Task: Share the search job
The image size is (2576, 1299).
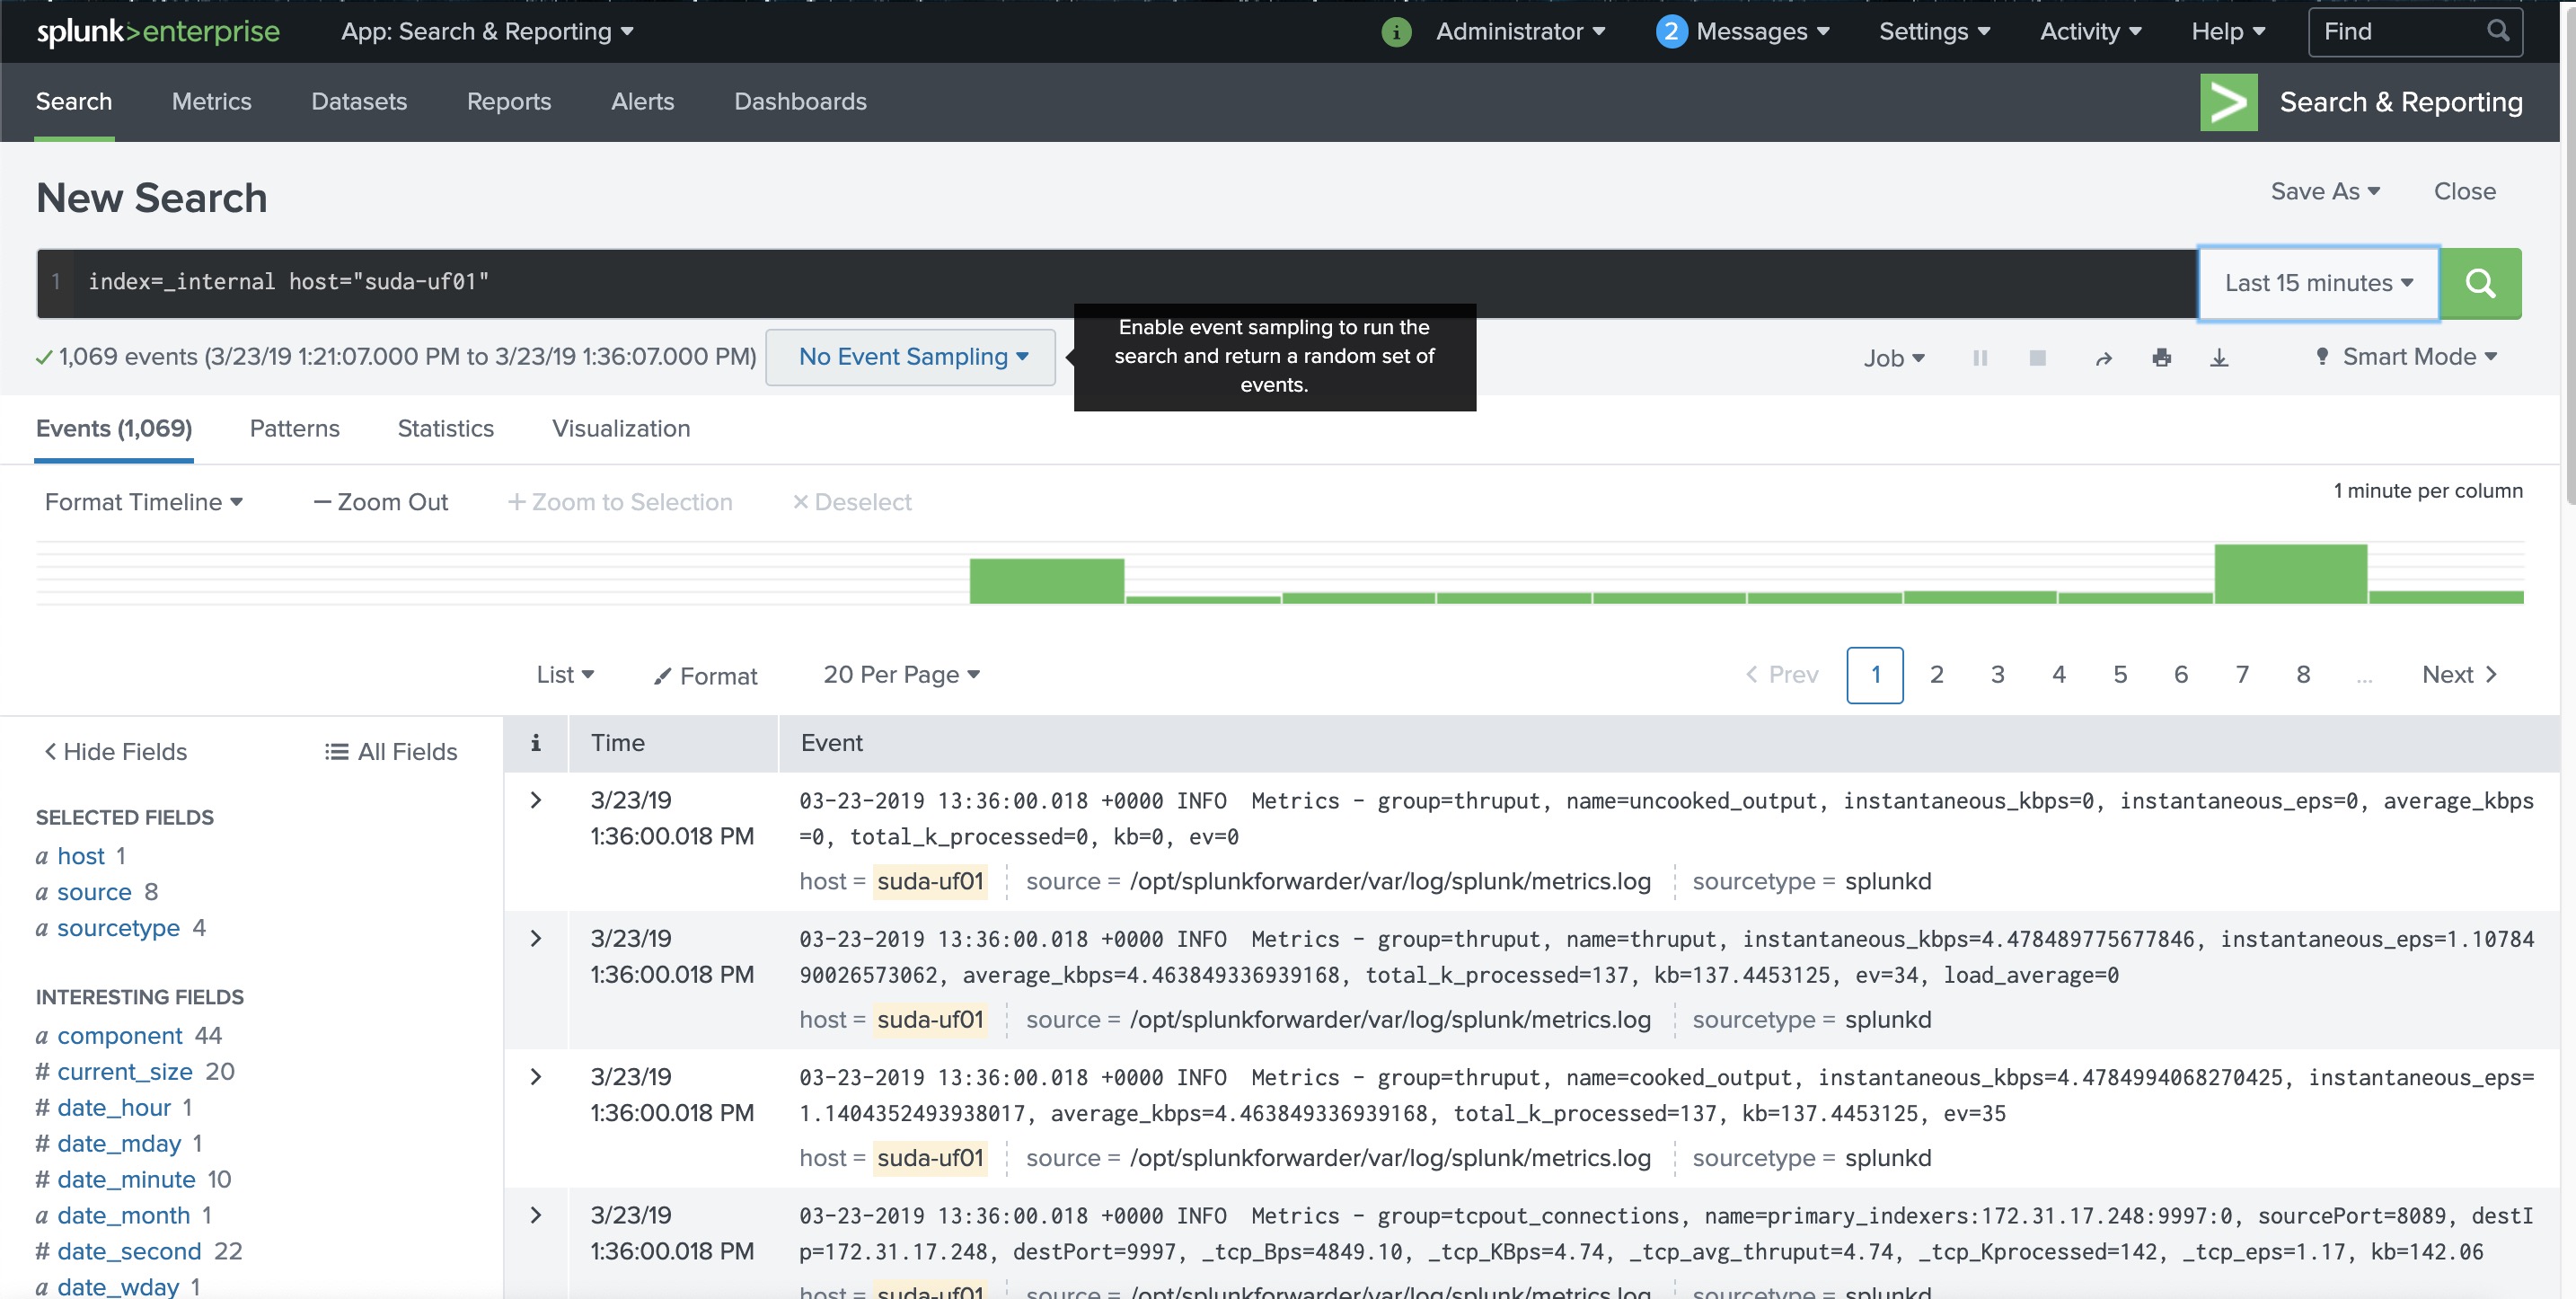Action: click(2104, 357)
